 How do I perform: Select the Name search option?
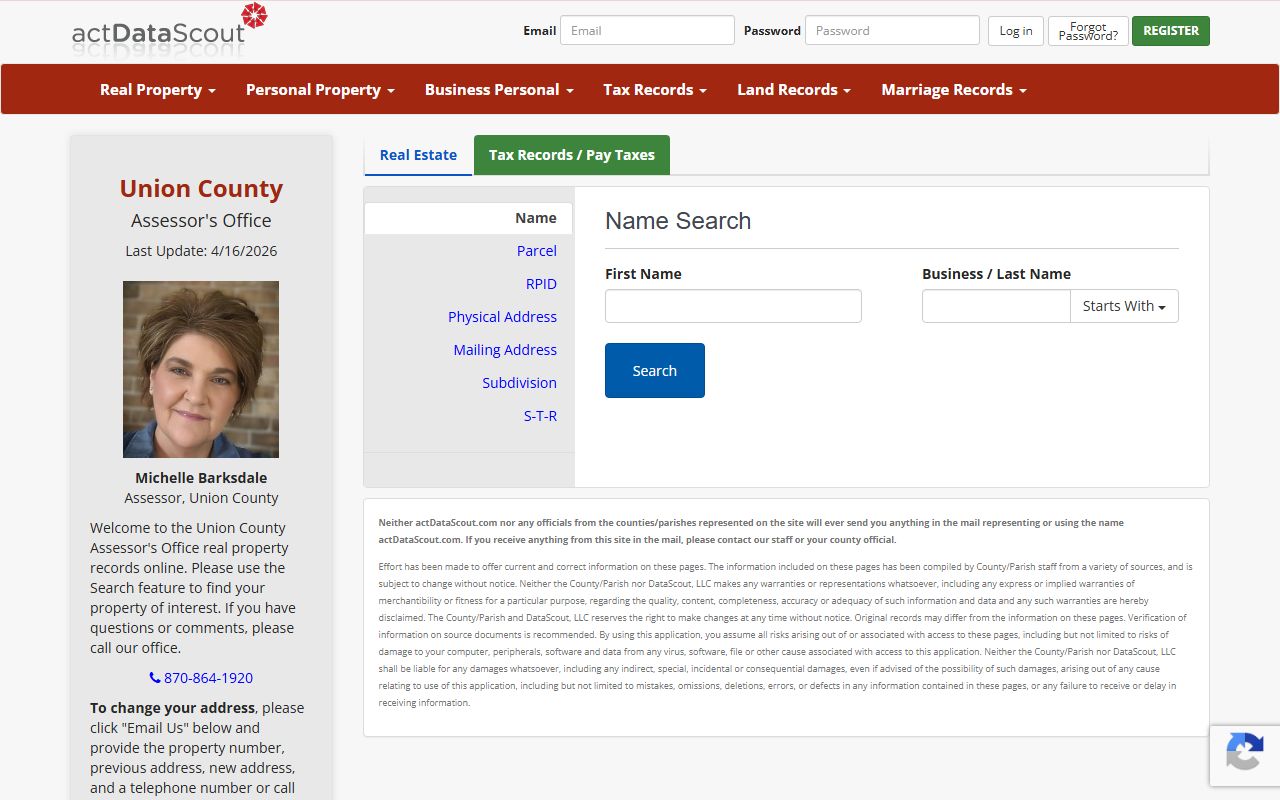tap(468, 218)
